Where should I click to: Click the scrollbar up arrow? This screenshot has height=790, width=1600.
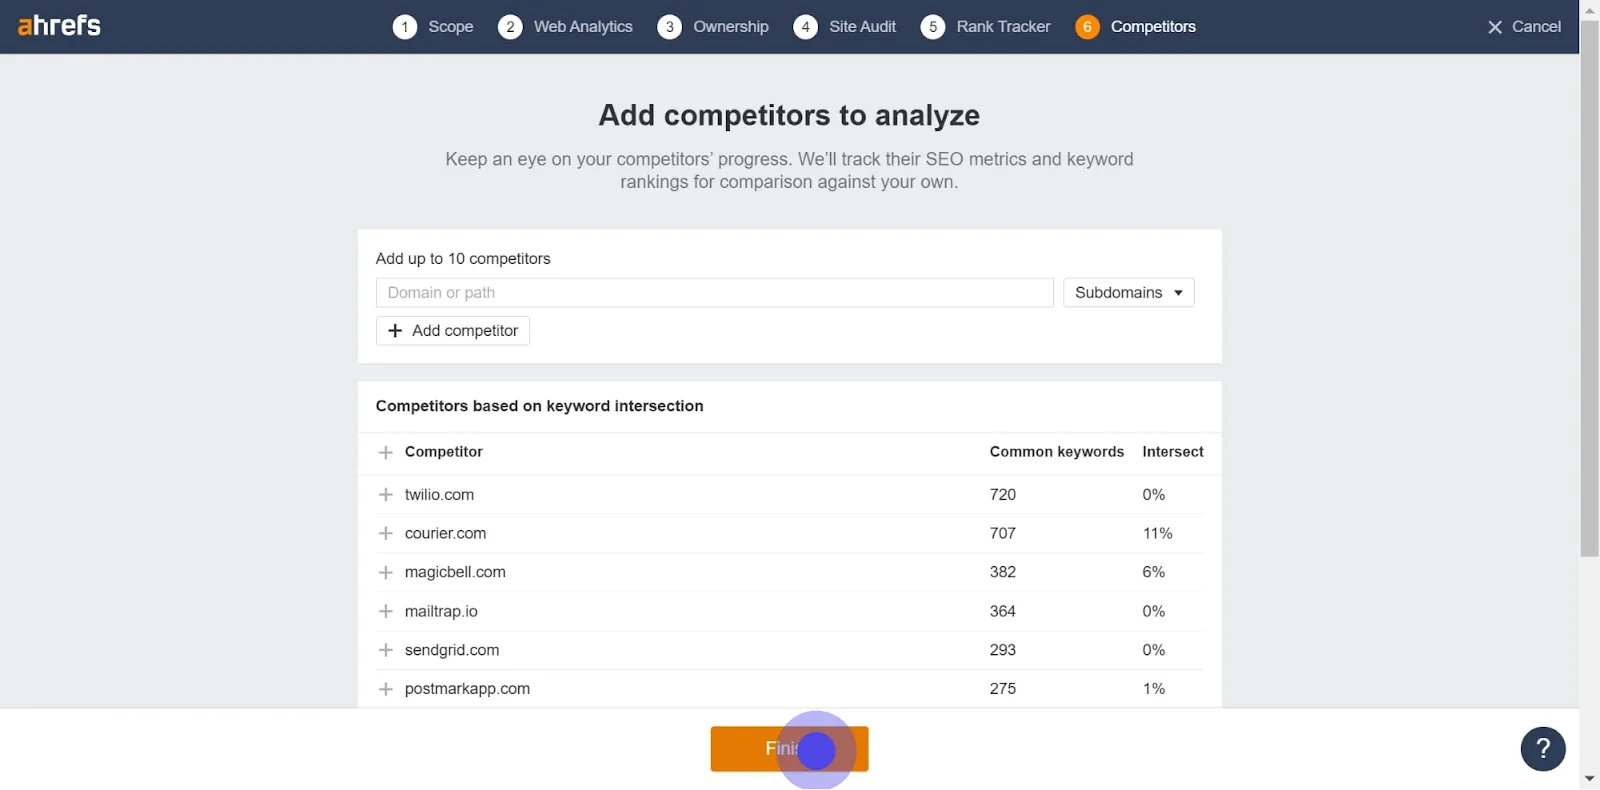coord(1590,10)
